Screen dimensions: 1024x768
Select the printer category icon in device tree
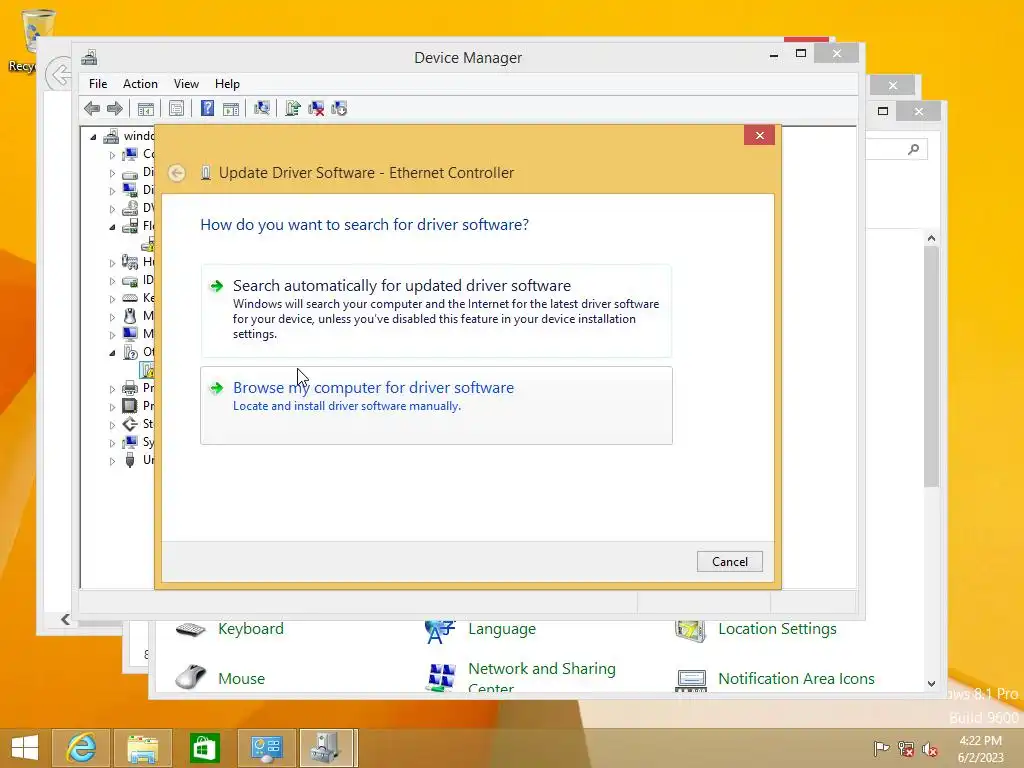tap(130, 388)
